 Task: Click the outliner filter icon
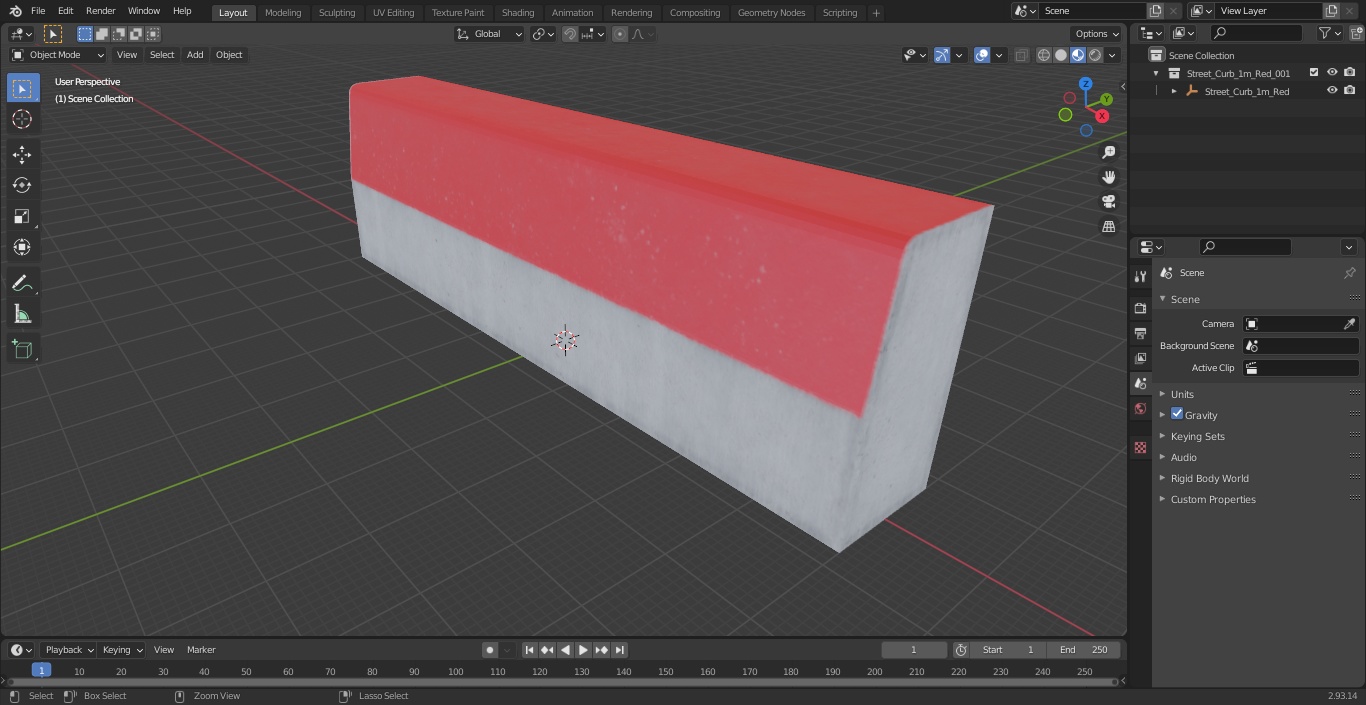(x=1329, y=33)
